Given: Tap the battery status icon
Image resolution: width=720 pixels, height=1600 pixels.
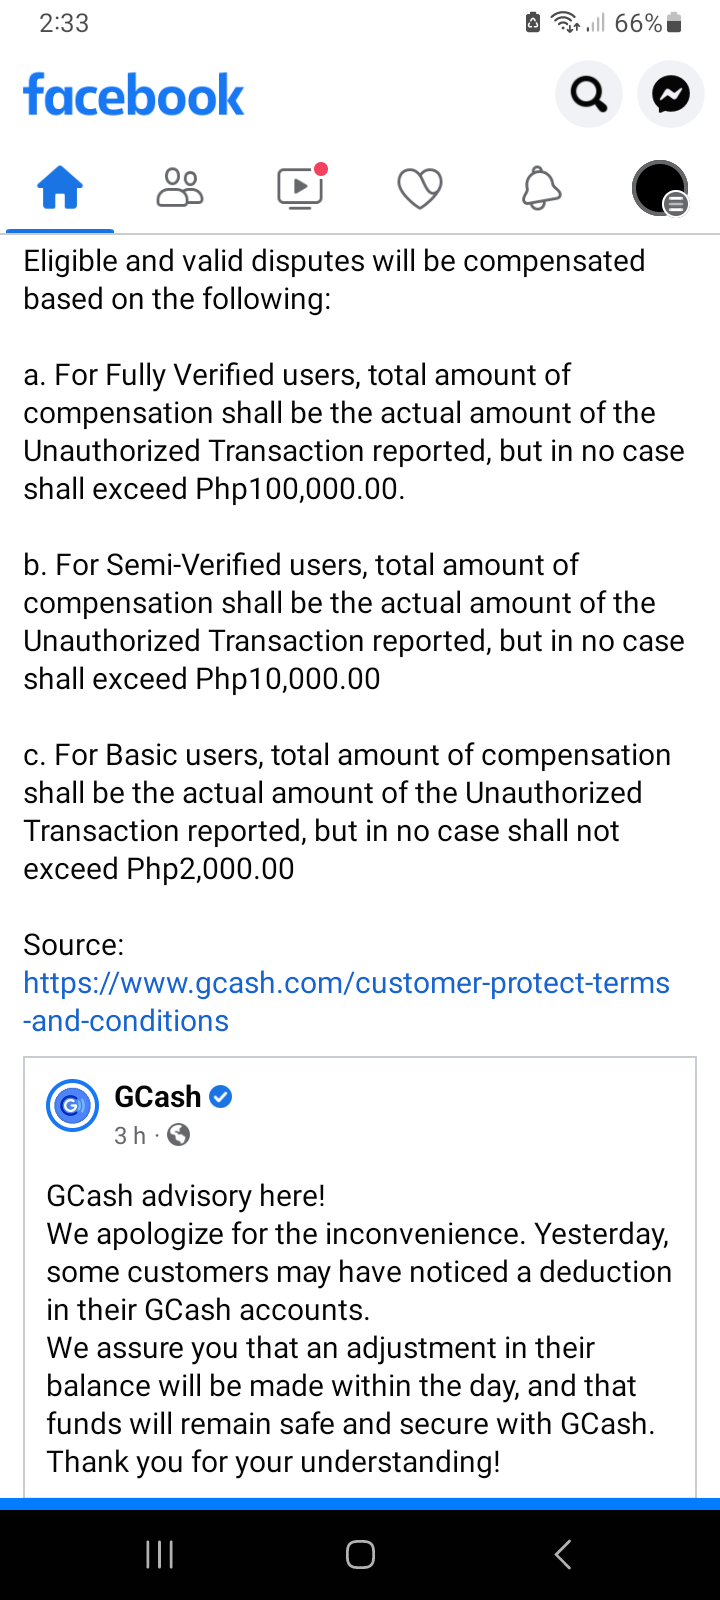Looking at the screenshot, I should tap(674, 22).
